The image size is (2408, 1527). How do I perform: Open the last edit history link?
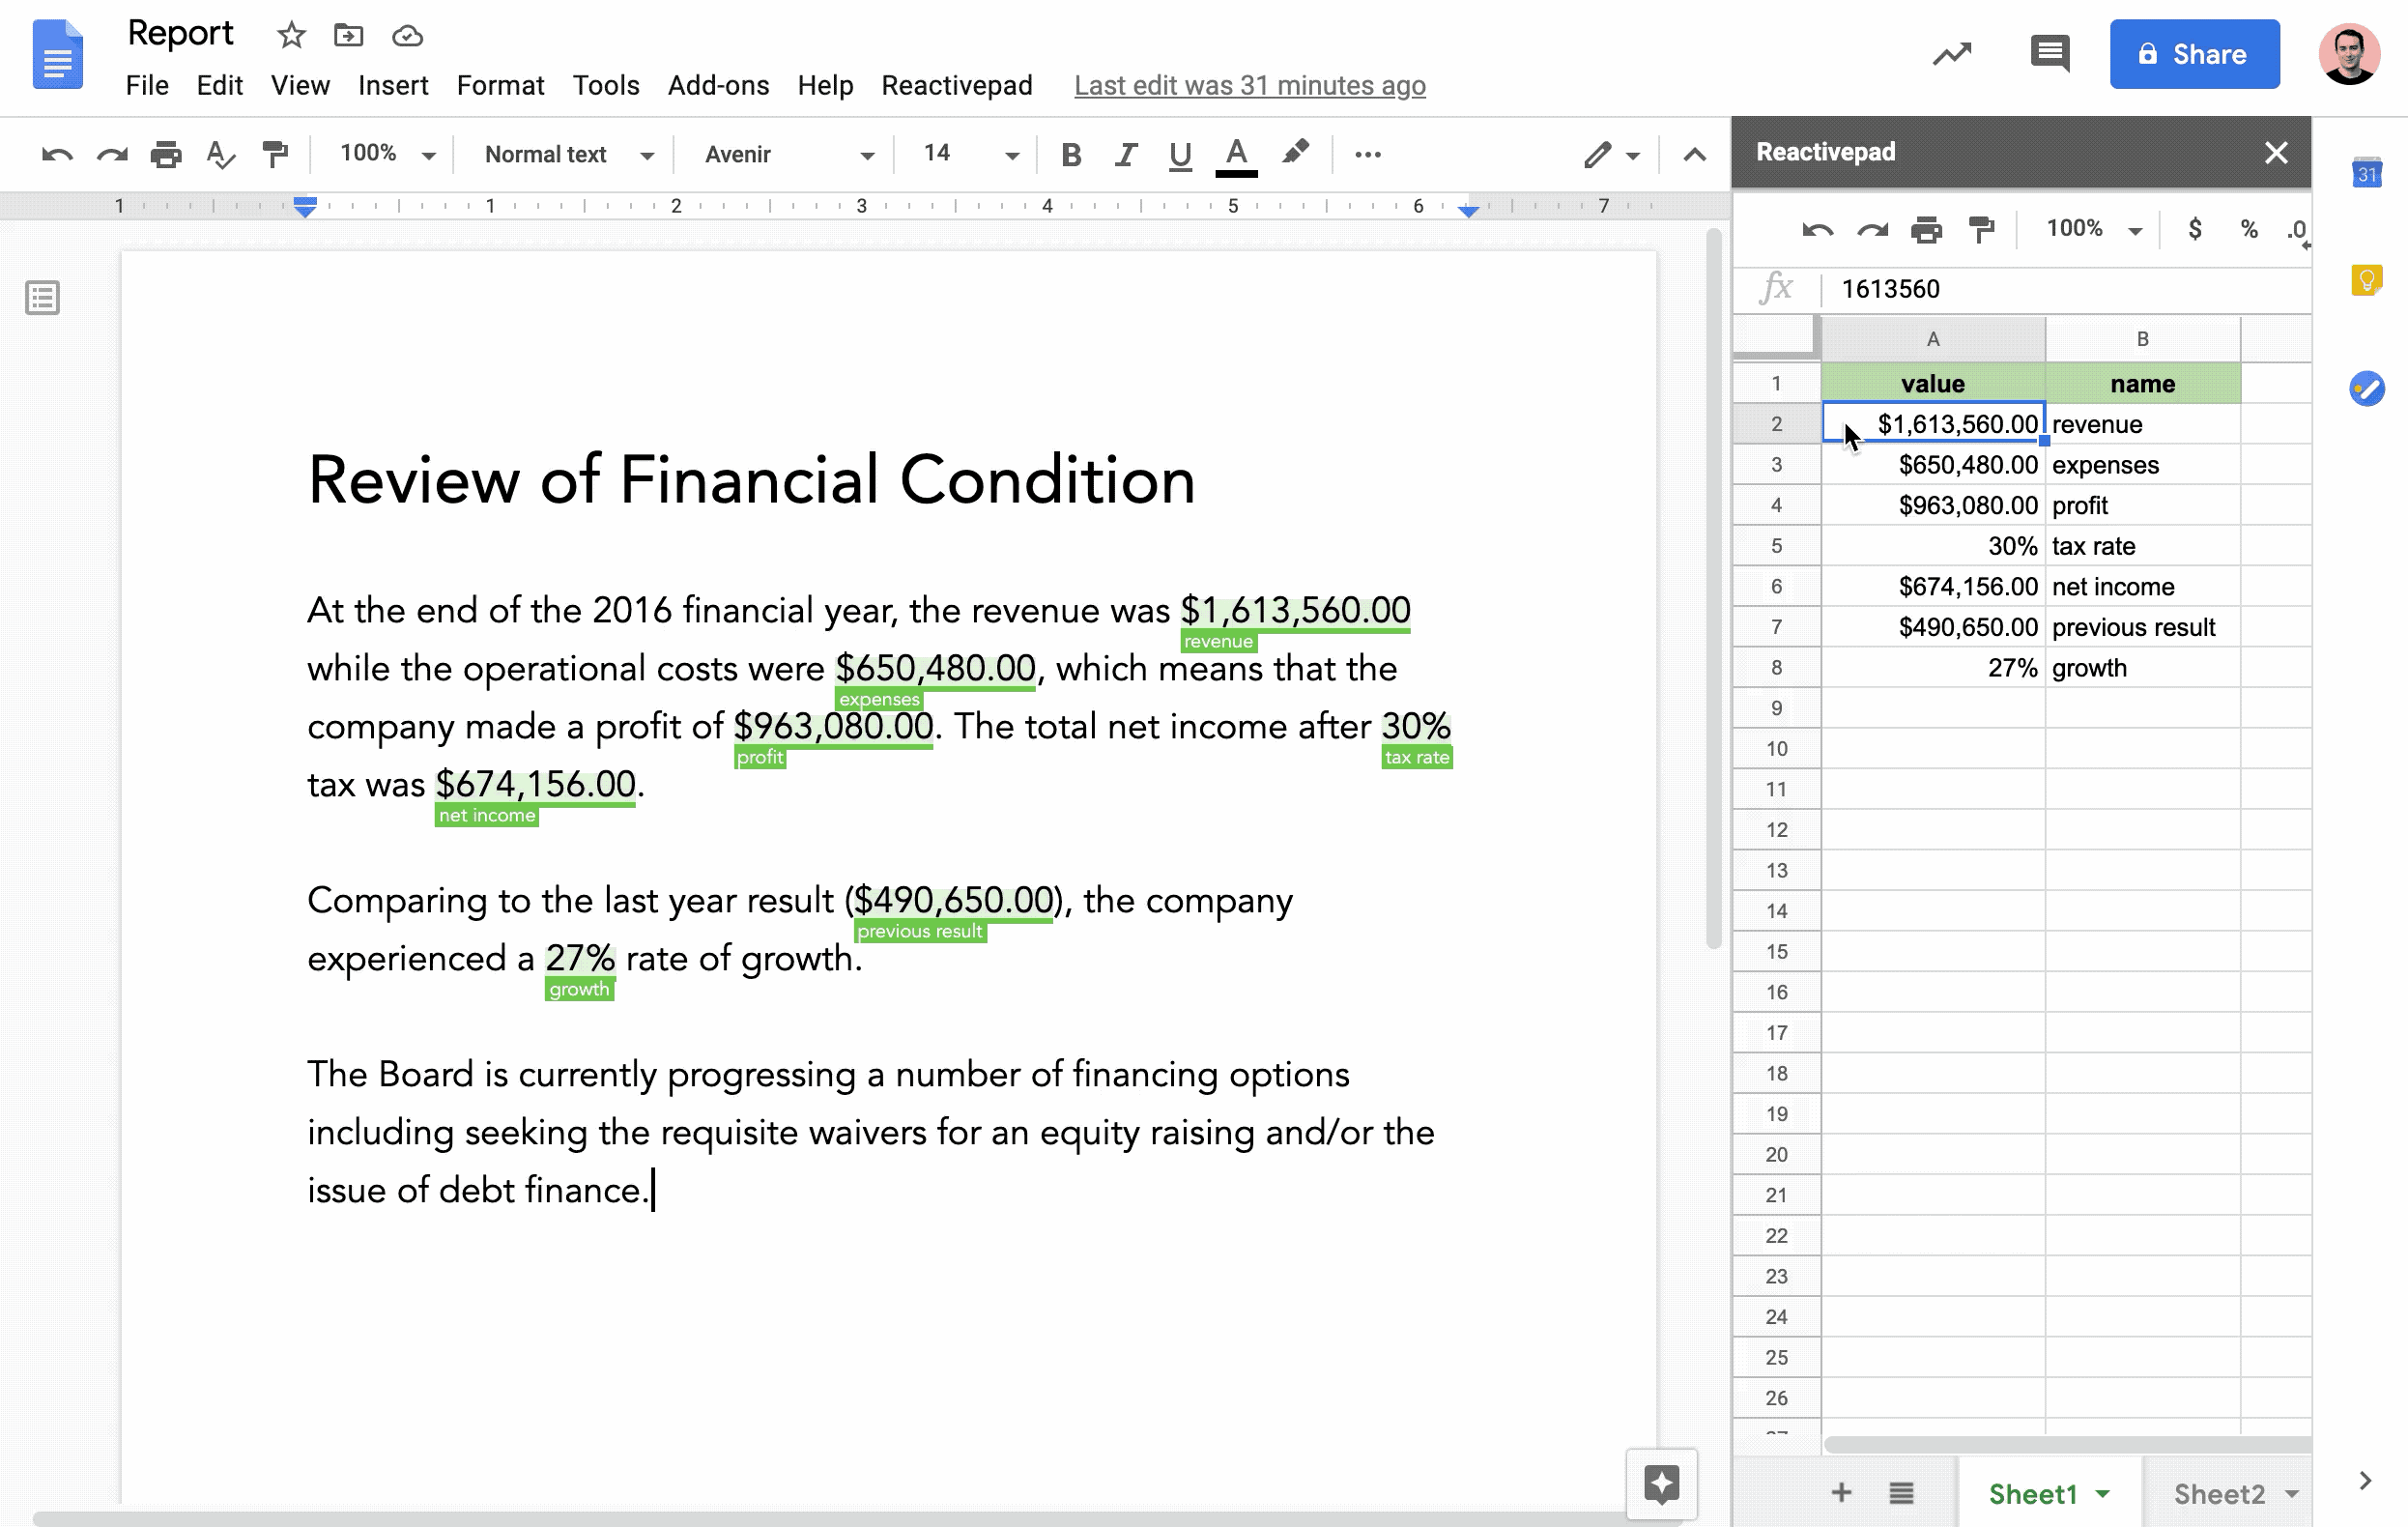pyautogui.click(x=1250, y=86)
